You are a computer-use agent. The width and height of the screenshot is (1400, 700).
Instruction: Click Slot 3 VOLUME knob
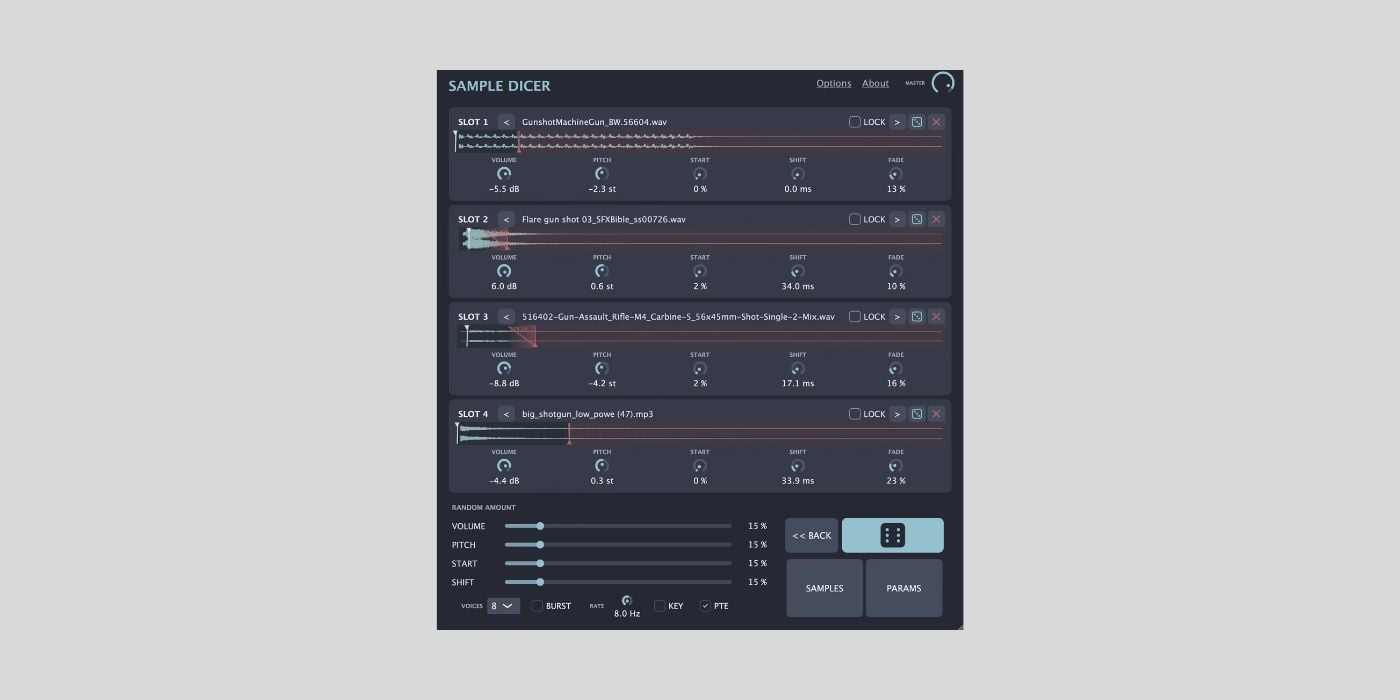click(x=504, y=368)
